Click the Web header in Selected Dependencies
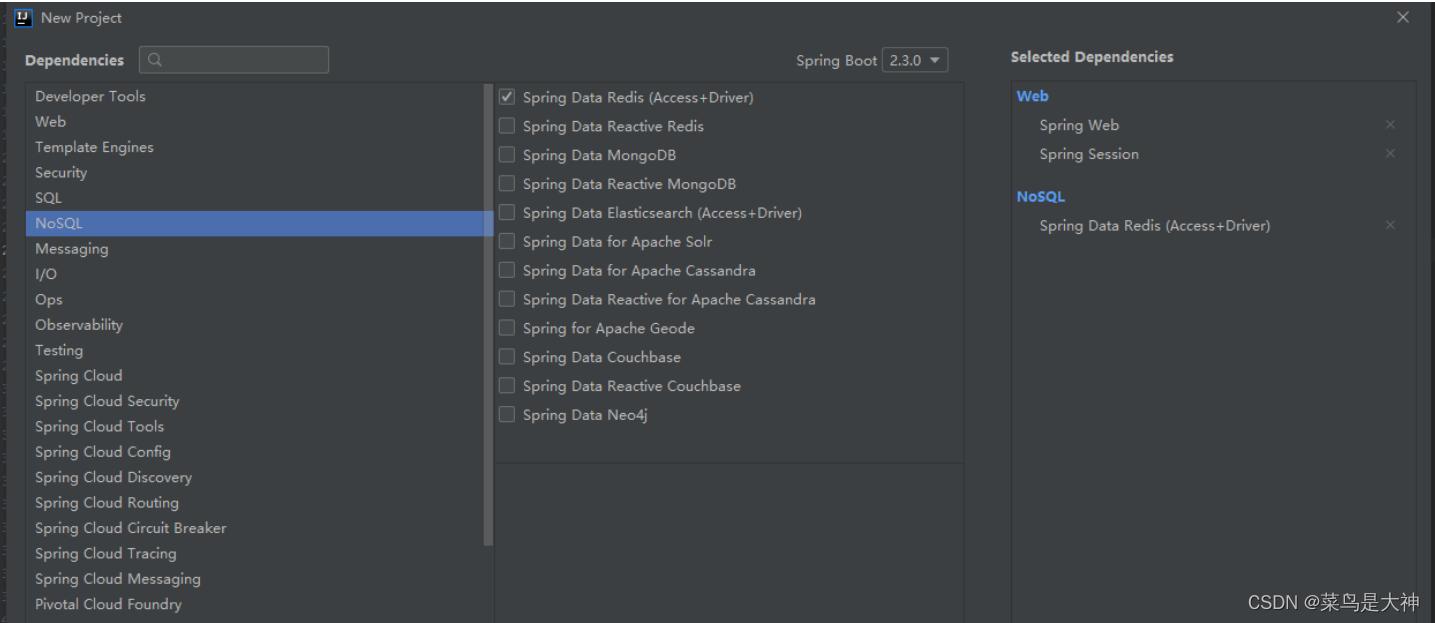The width and height of the screenshot is (1435, 623). (x=1032, y=95)
